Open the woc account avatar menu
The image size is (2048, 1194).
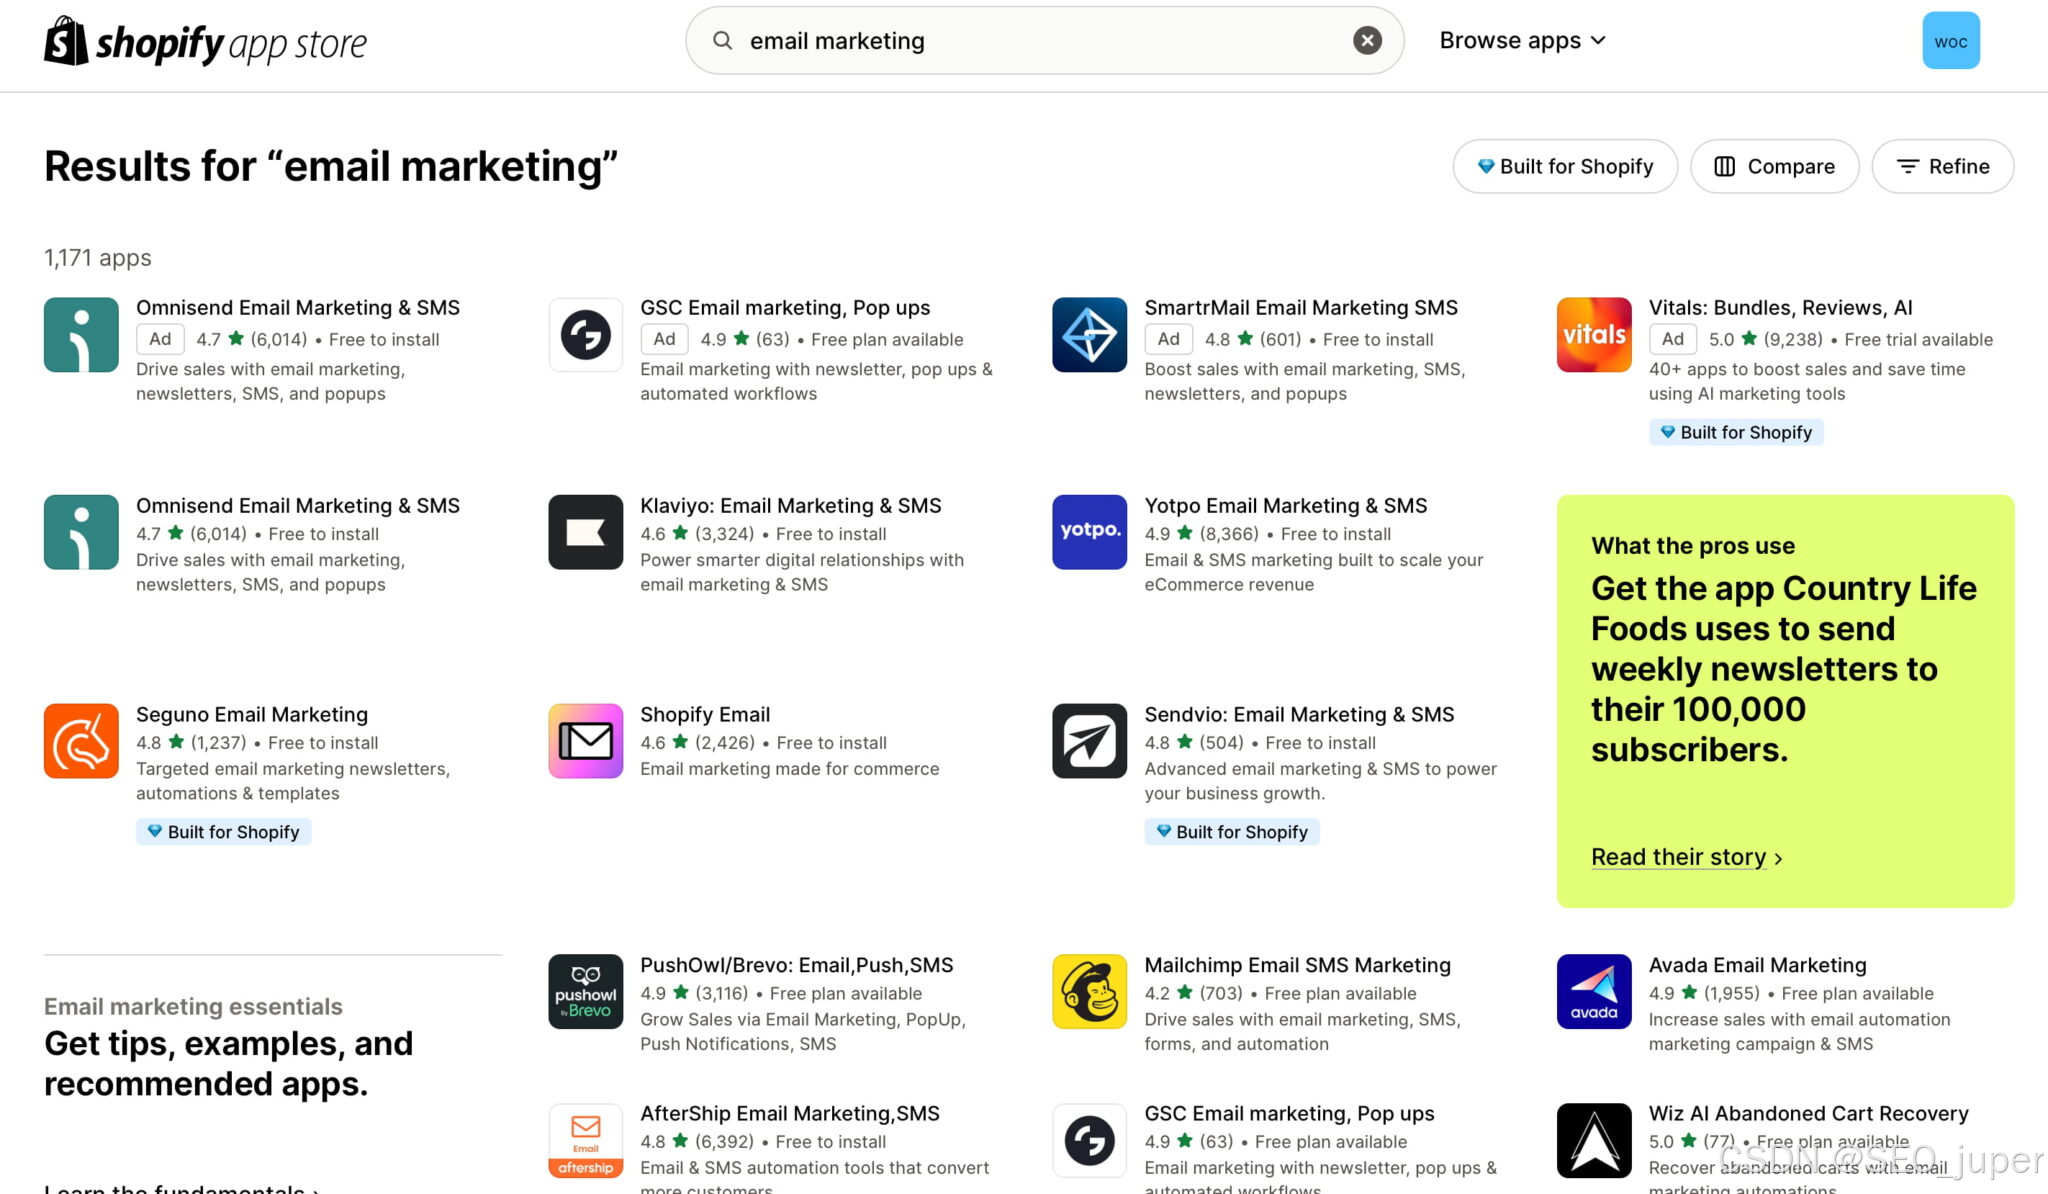coord(1950,41)
